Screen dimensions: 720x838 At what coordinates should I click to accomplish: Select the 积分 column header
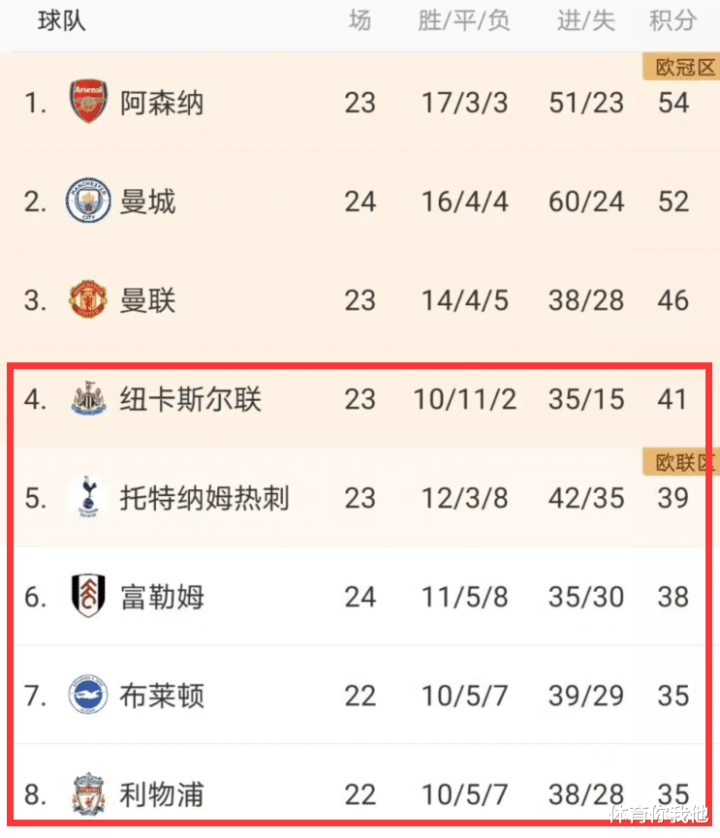tap(673, 21)
